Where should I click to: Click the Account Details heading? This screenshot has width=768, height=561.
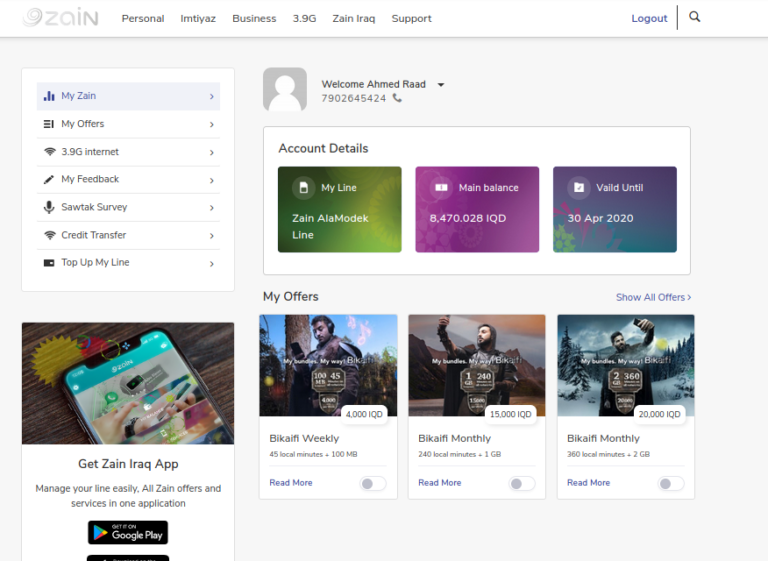pyautogui.click(x=323, y=148)
